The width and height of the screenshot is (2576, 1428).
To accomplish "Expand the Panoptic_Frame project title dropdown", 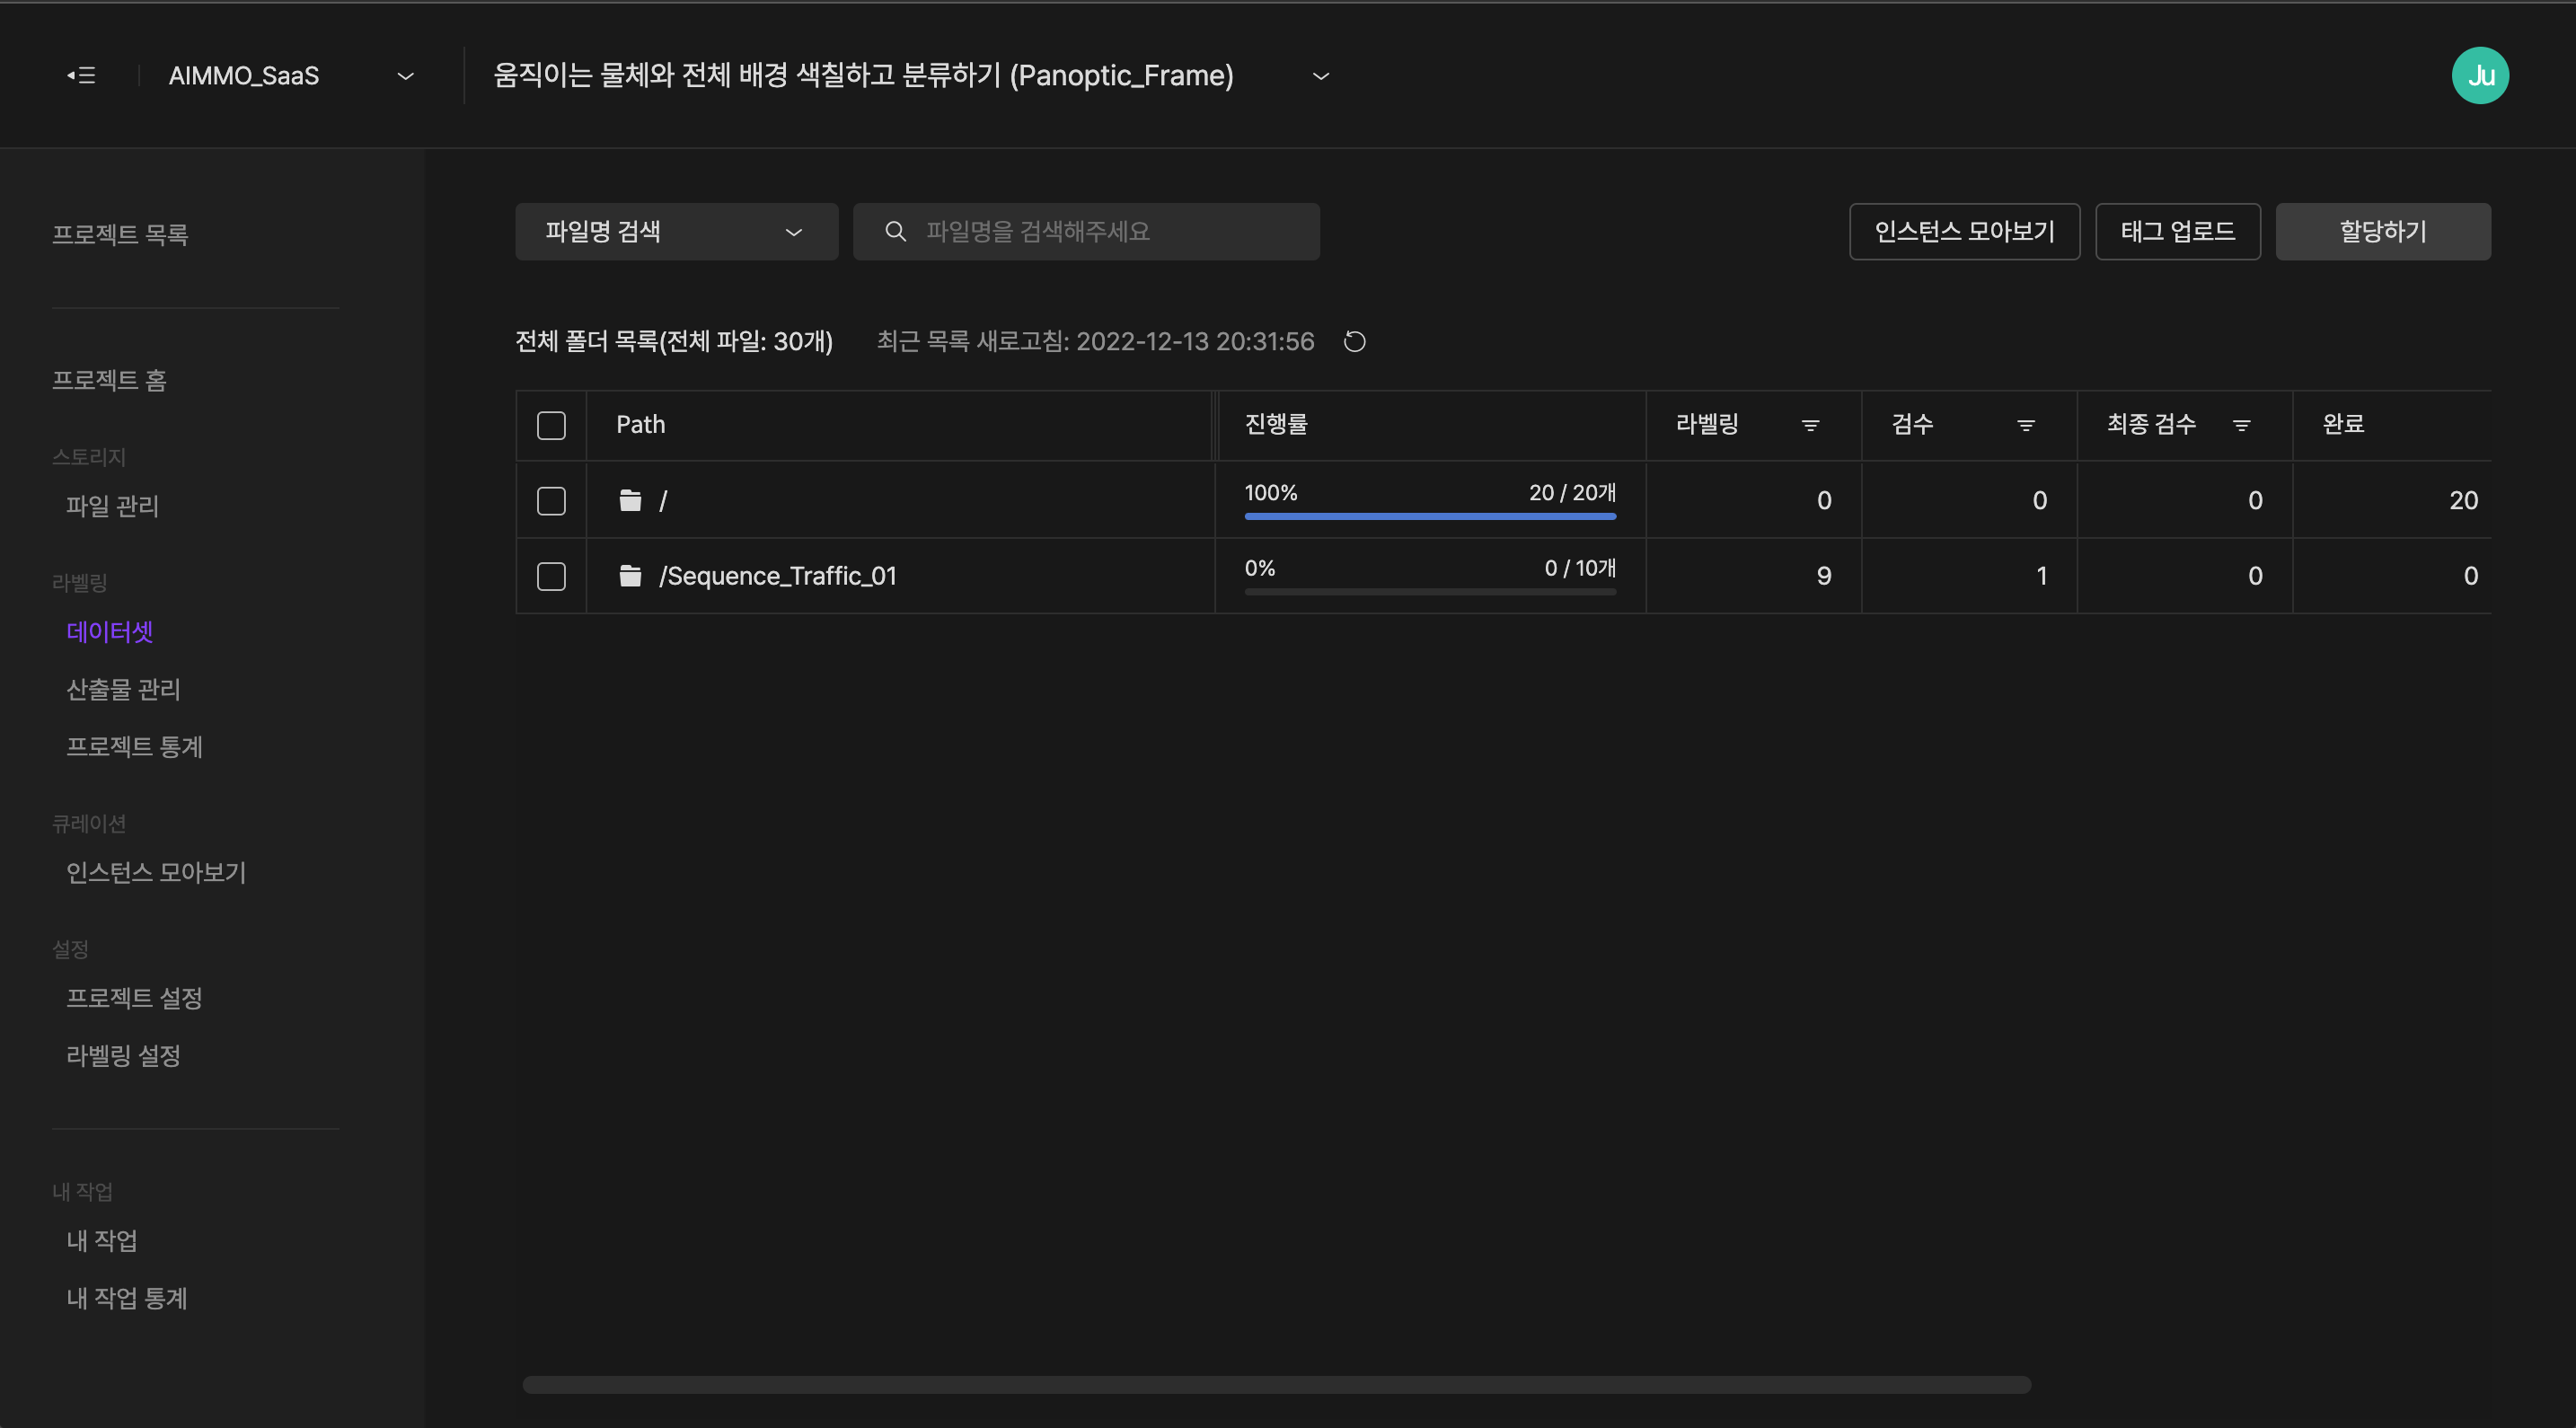I will 1321,76.
